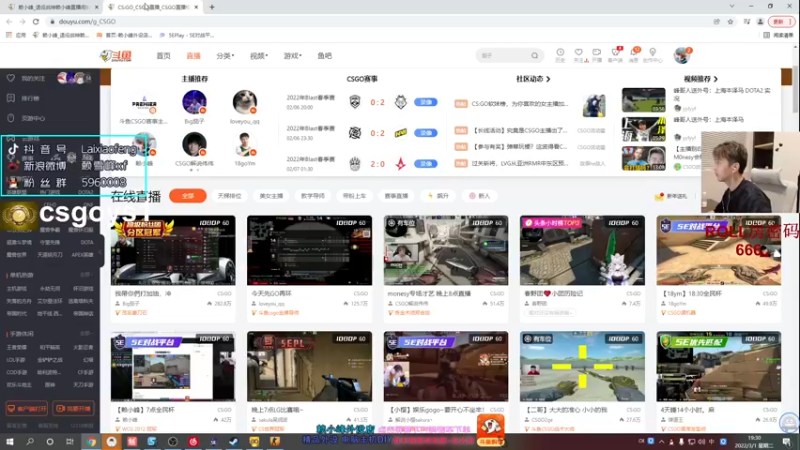Click replay button for 02/06 23:30 match
This screenshot has width=800, height=450.
[426, 133]
